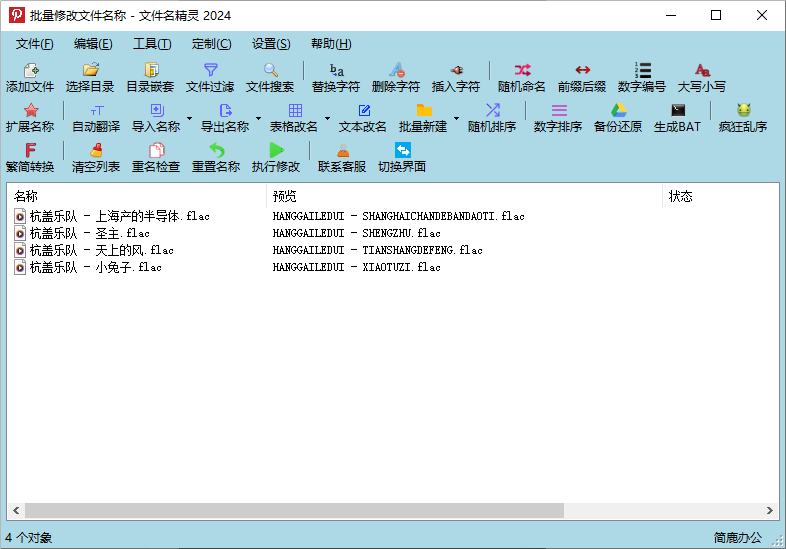This screenshot has height=549, width=786.
Task: Apply 数字排序 lines icon
Action: click(559, 110)
